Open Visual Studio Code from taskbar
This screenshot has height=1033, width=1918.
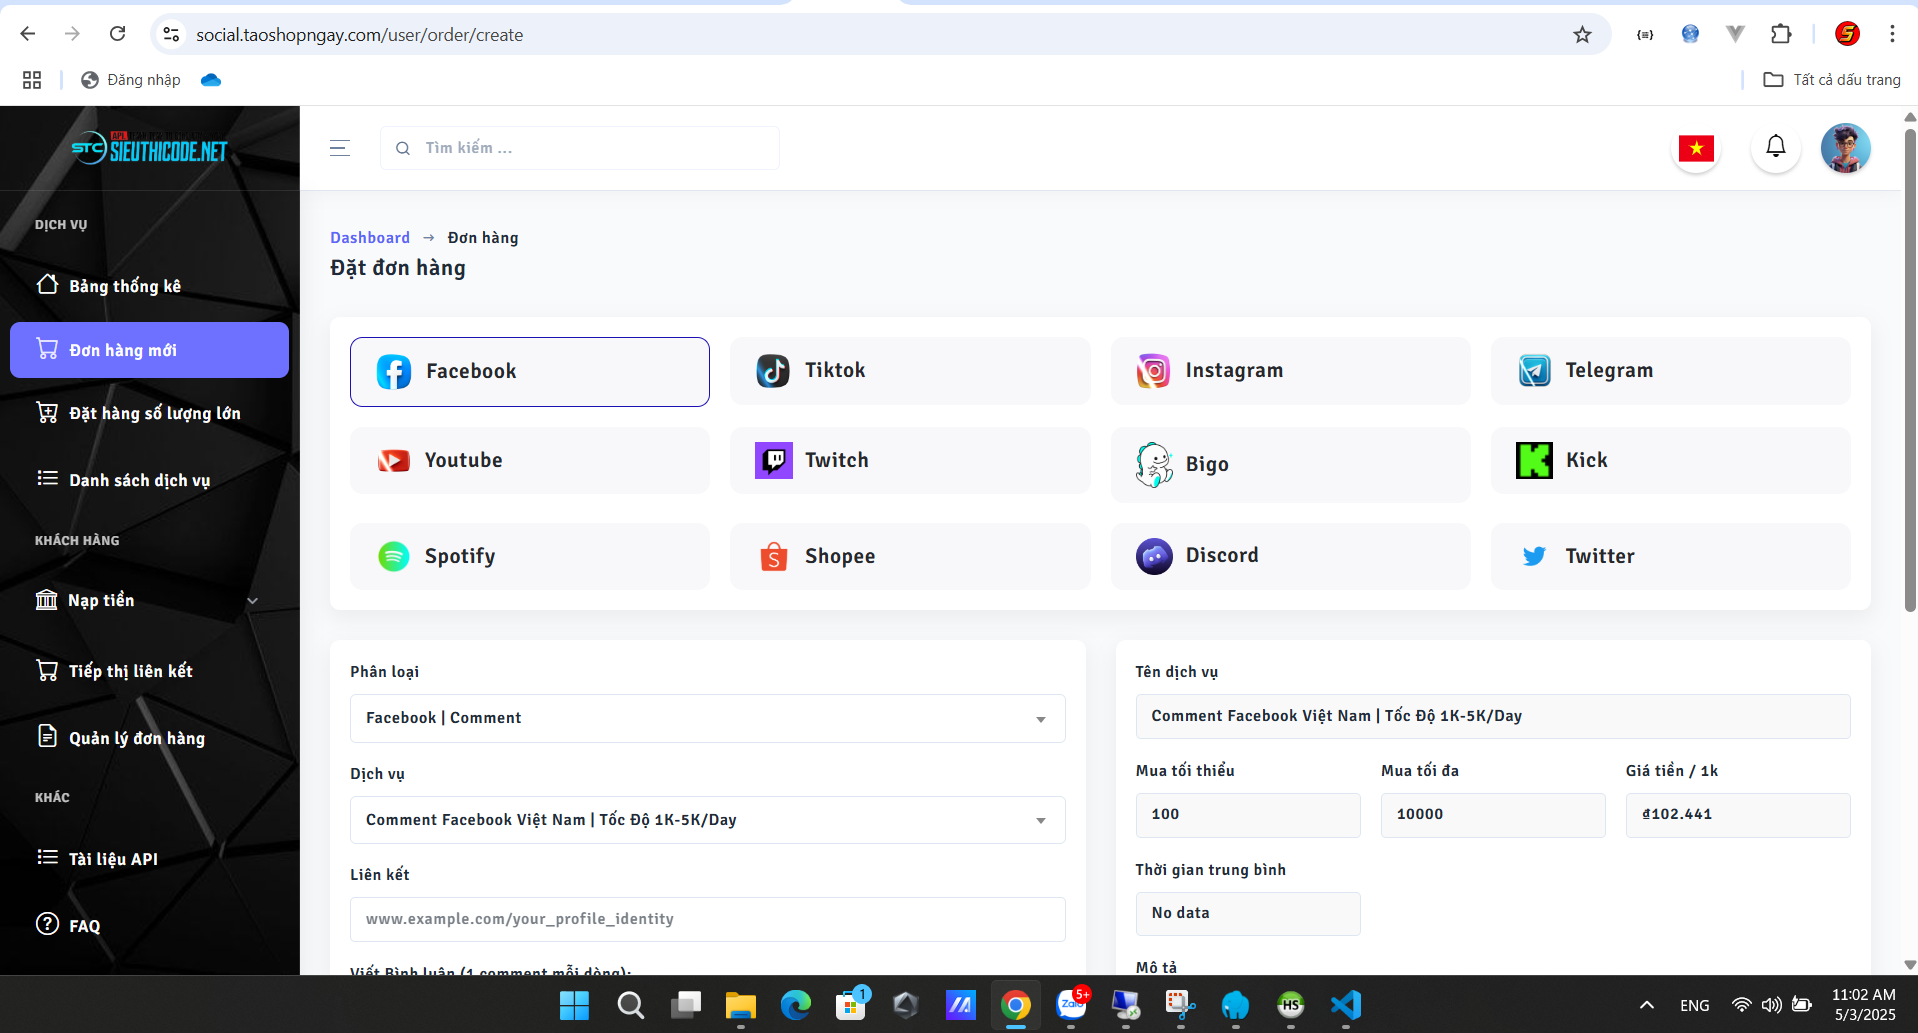pyautogui.click(x=1346, y=1004)
